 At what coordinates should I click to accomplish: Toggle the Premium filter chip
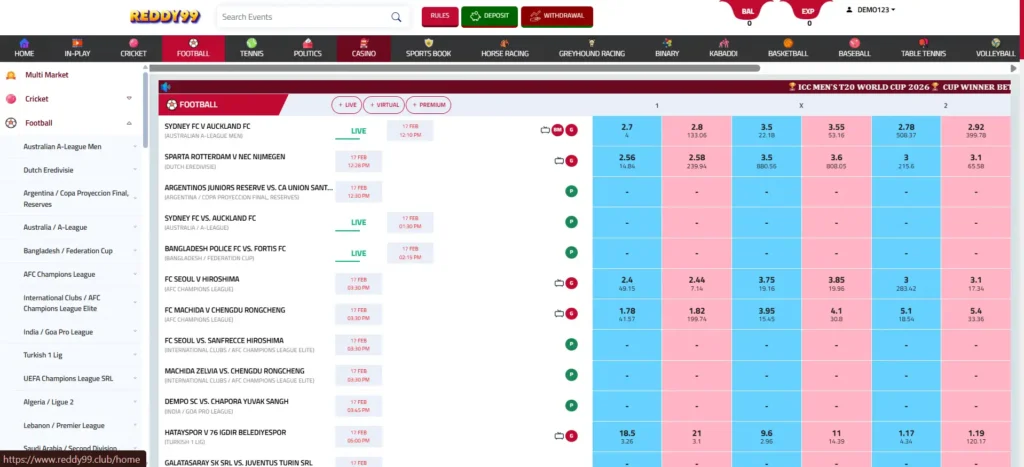pos(428,104)
